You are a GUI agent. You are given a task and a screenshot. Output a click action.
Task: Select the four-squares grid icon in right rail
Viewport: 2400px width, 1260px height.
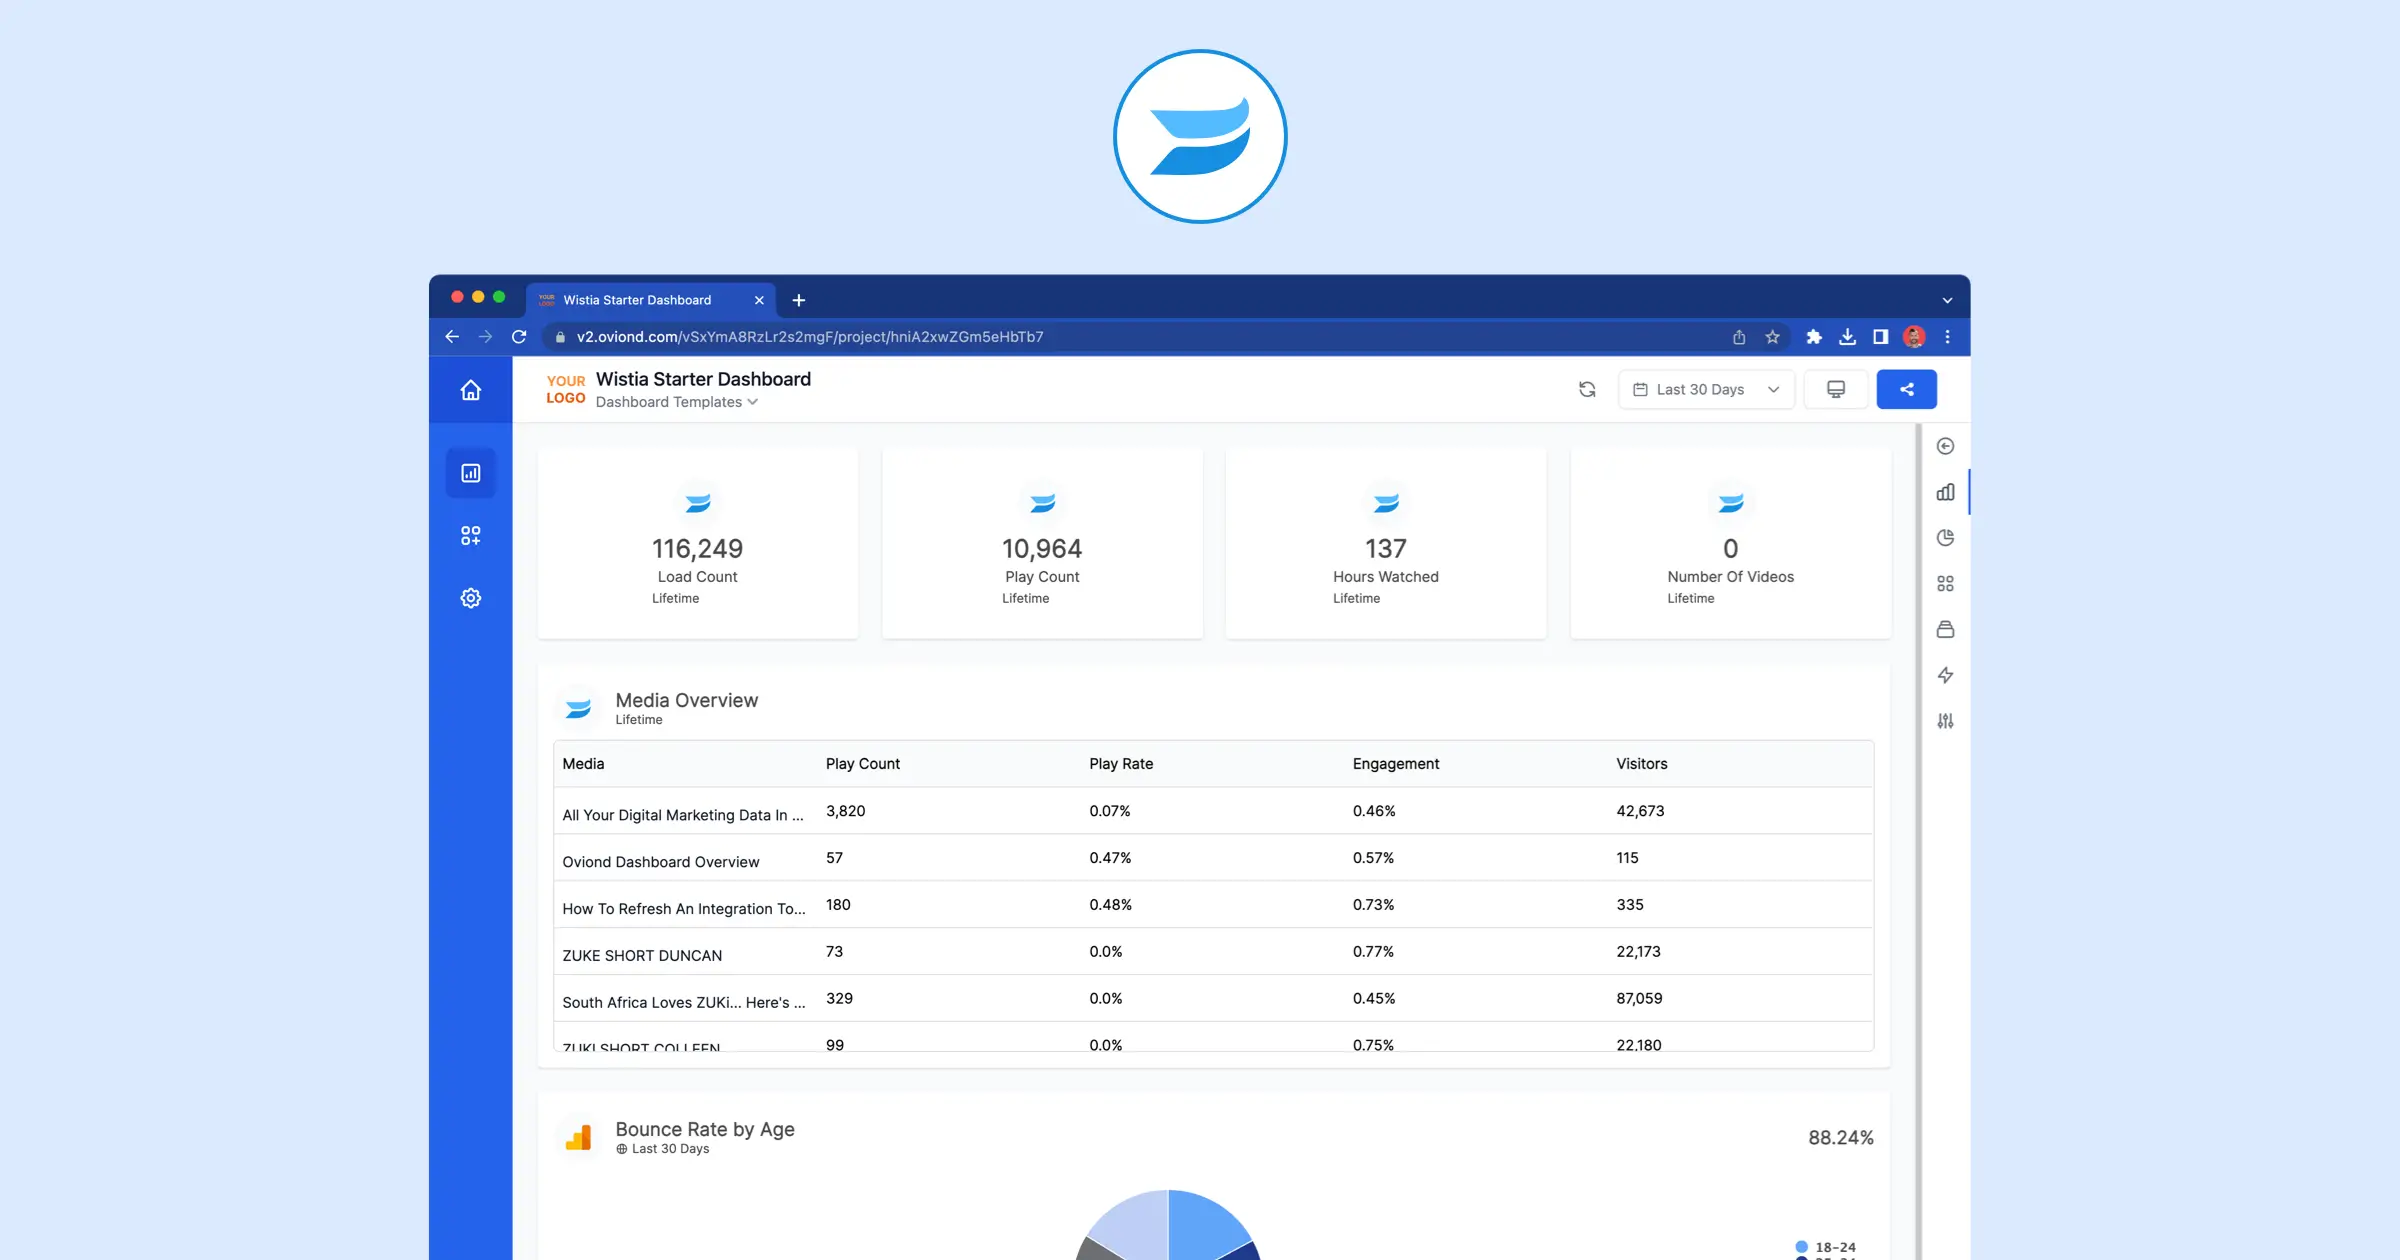tap(1945, 584)
